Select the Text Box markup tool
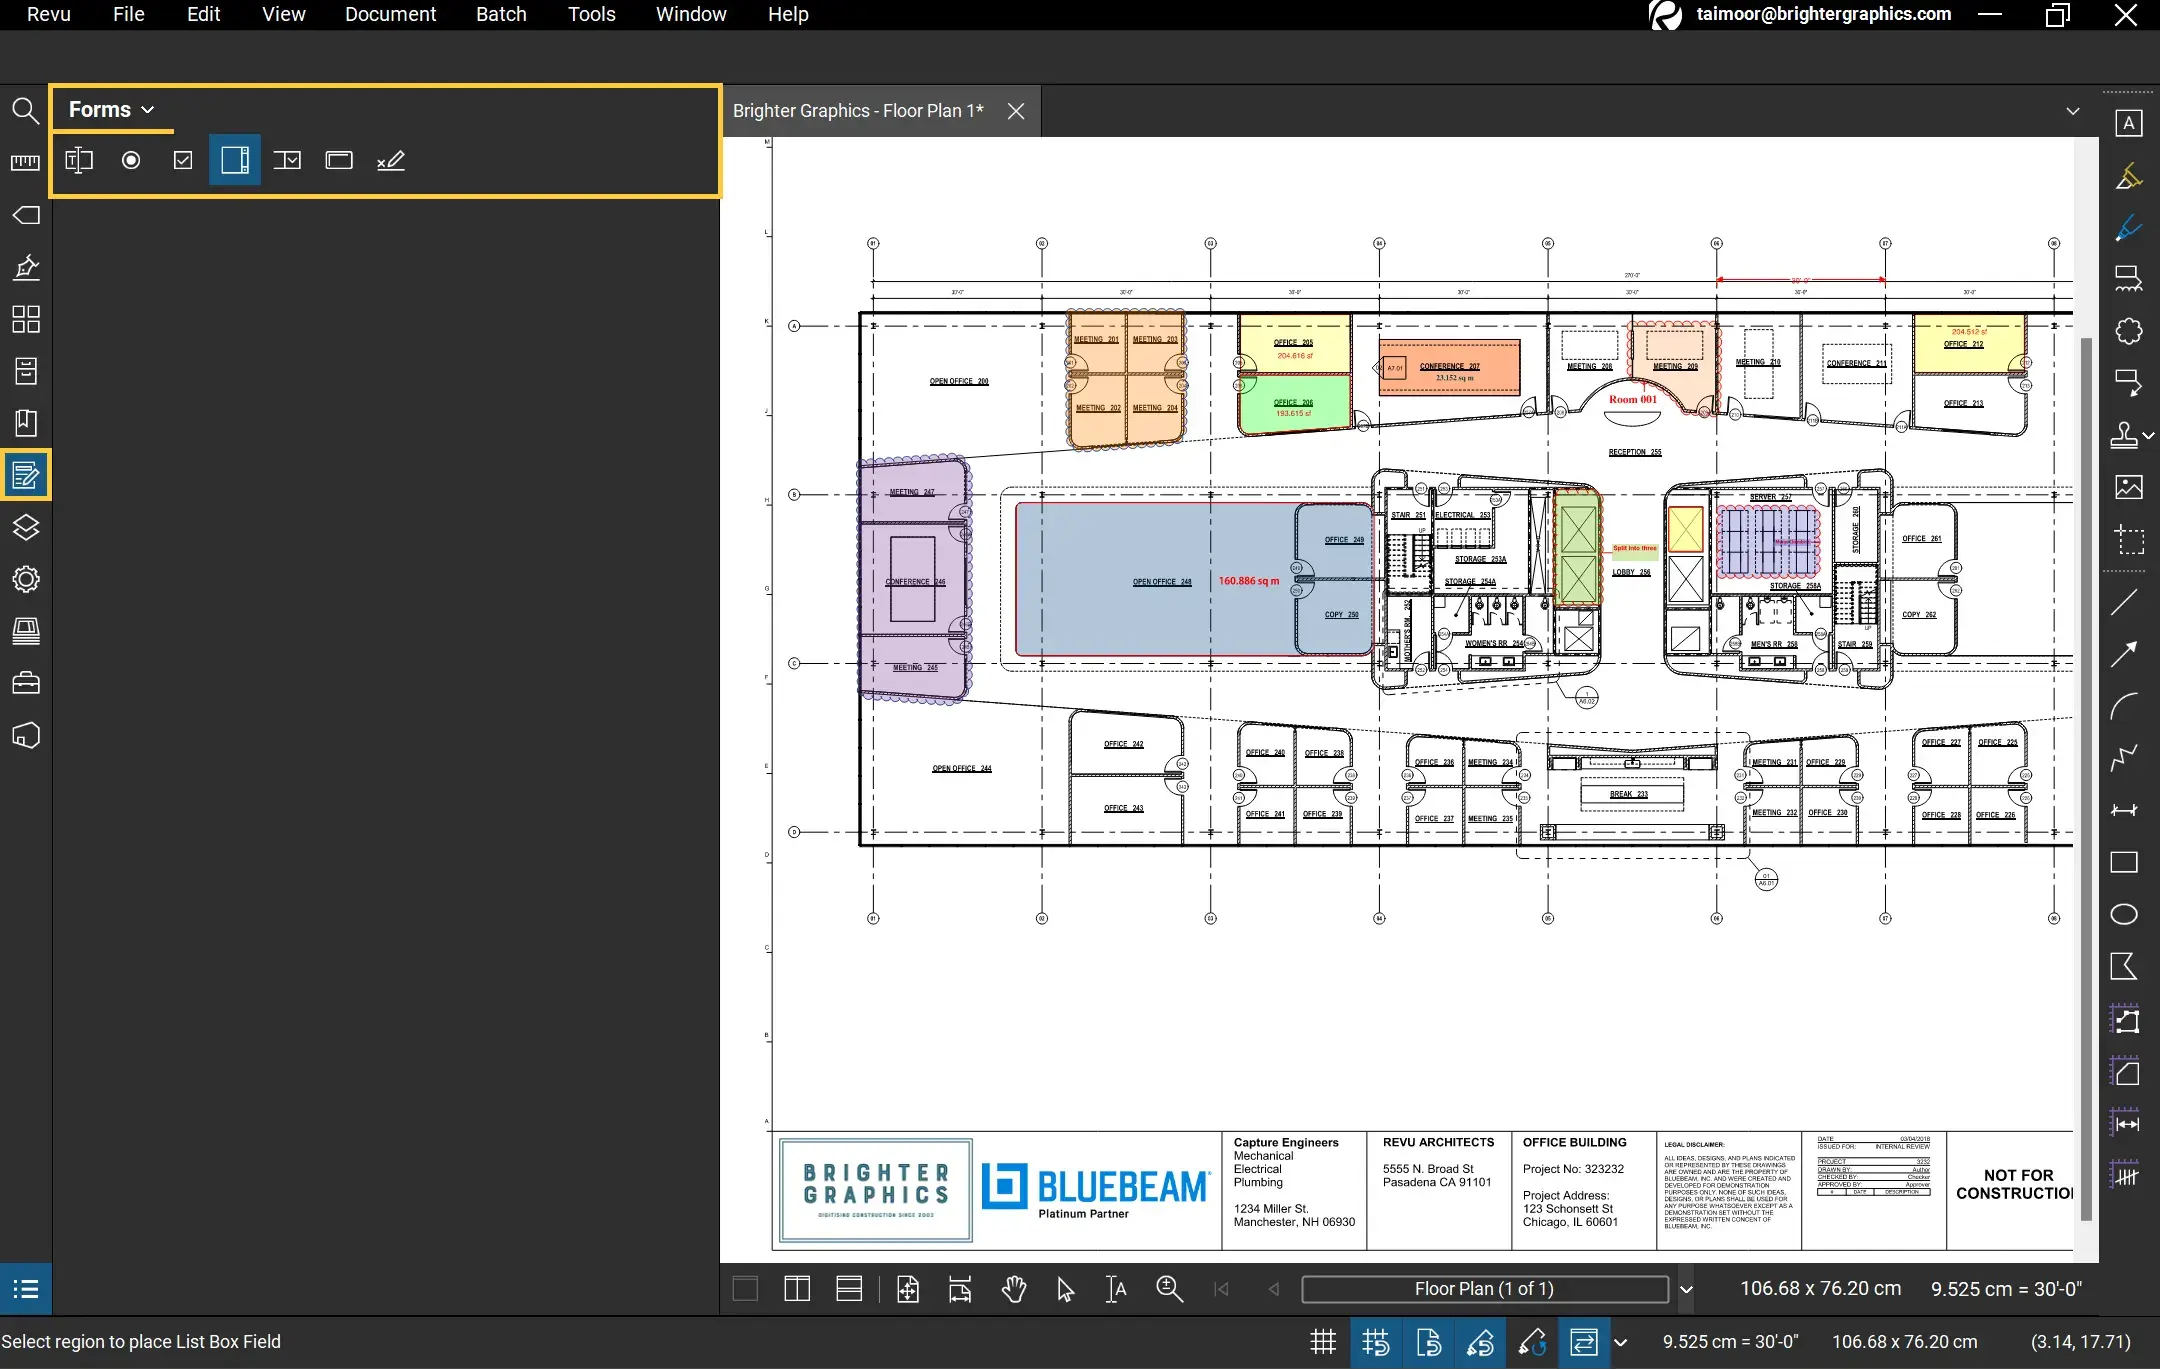The height and width of the screenshot is (1369, 2160). click(2128, 123)
